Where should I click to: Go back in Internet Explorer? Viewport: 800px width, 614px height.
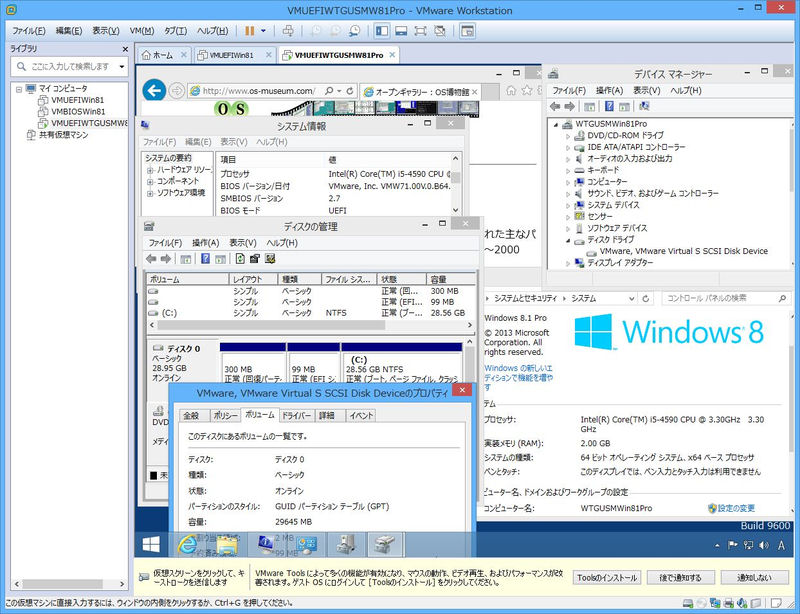point(154,91)
